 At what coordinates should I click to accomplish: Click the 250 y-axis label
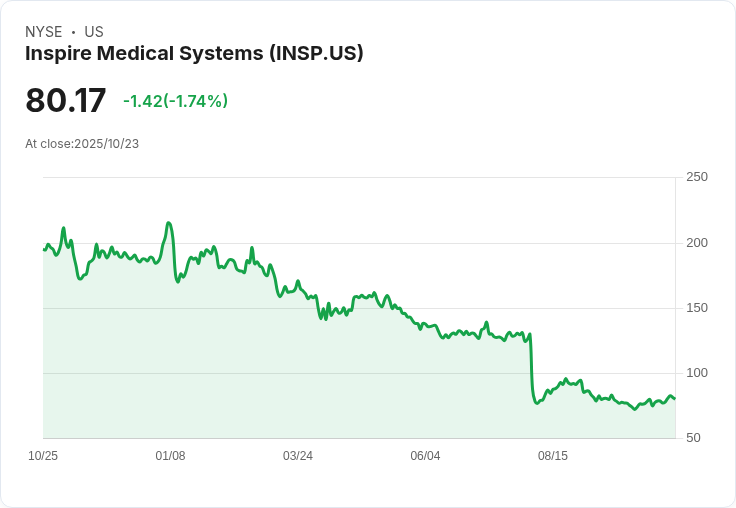[x=697, y=177]
